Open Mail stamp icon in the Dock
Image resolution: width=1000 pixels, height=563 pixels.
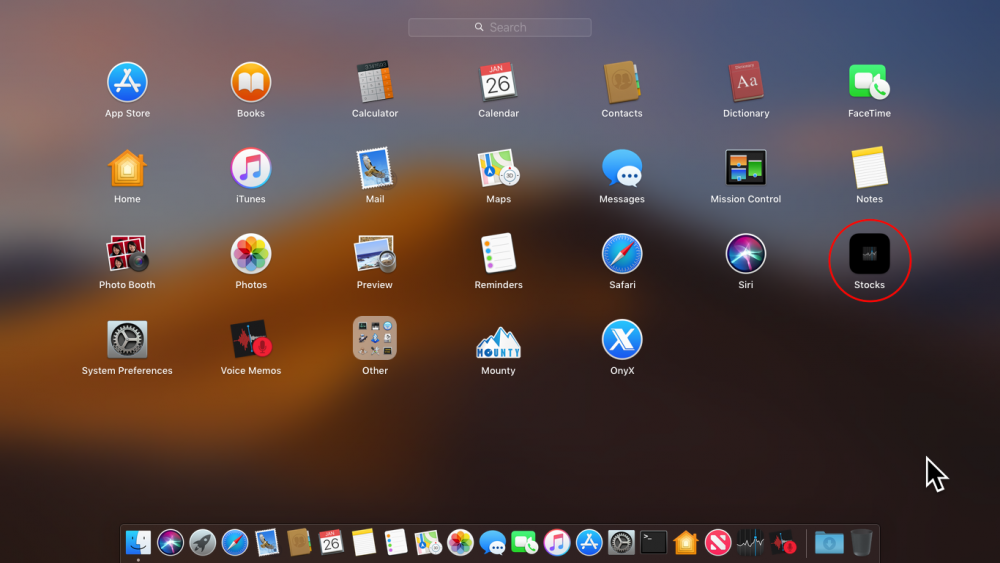pos(267,543)
